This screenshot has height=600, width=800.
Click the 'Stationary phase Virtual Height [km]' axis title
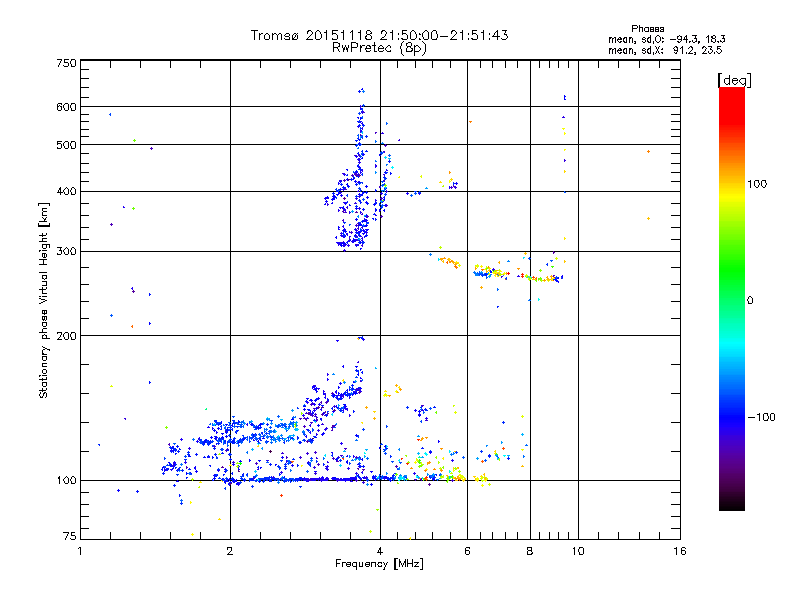point(44,300)
